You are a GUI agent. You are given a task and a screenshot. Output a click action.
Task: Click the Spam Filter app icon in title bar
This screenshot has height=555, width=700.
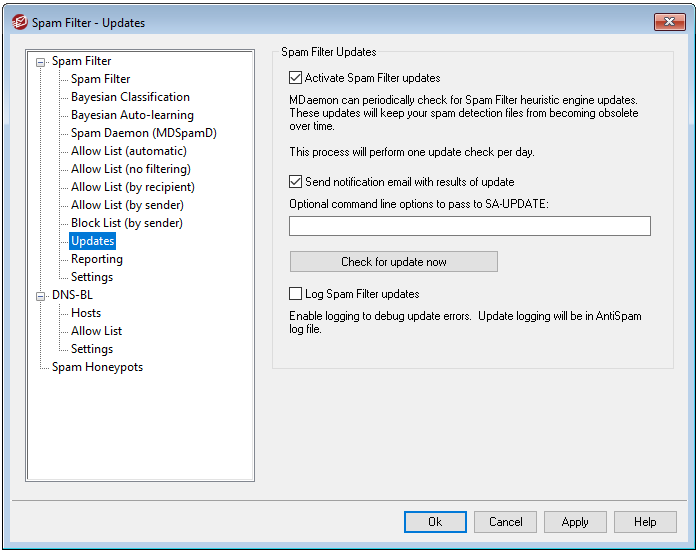coord(19,22)
